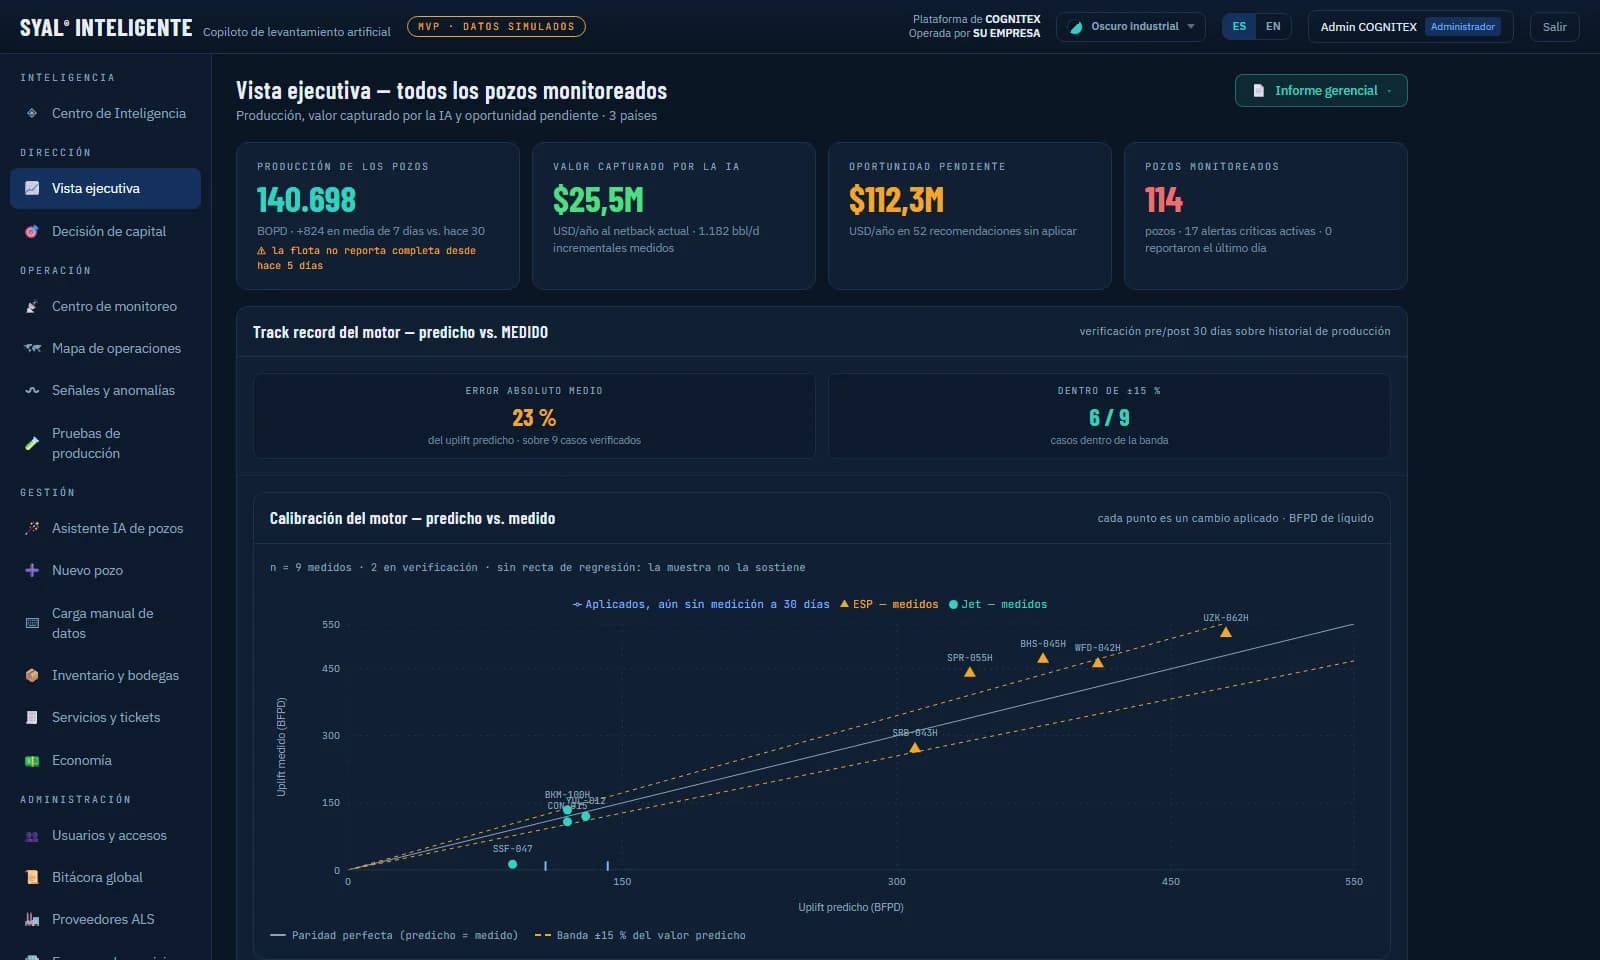
Task: Switch language to ES
Action: point(1239,27)
